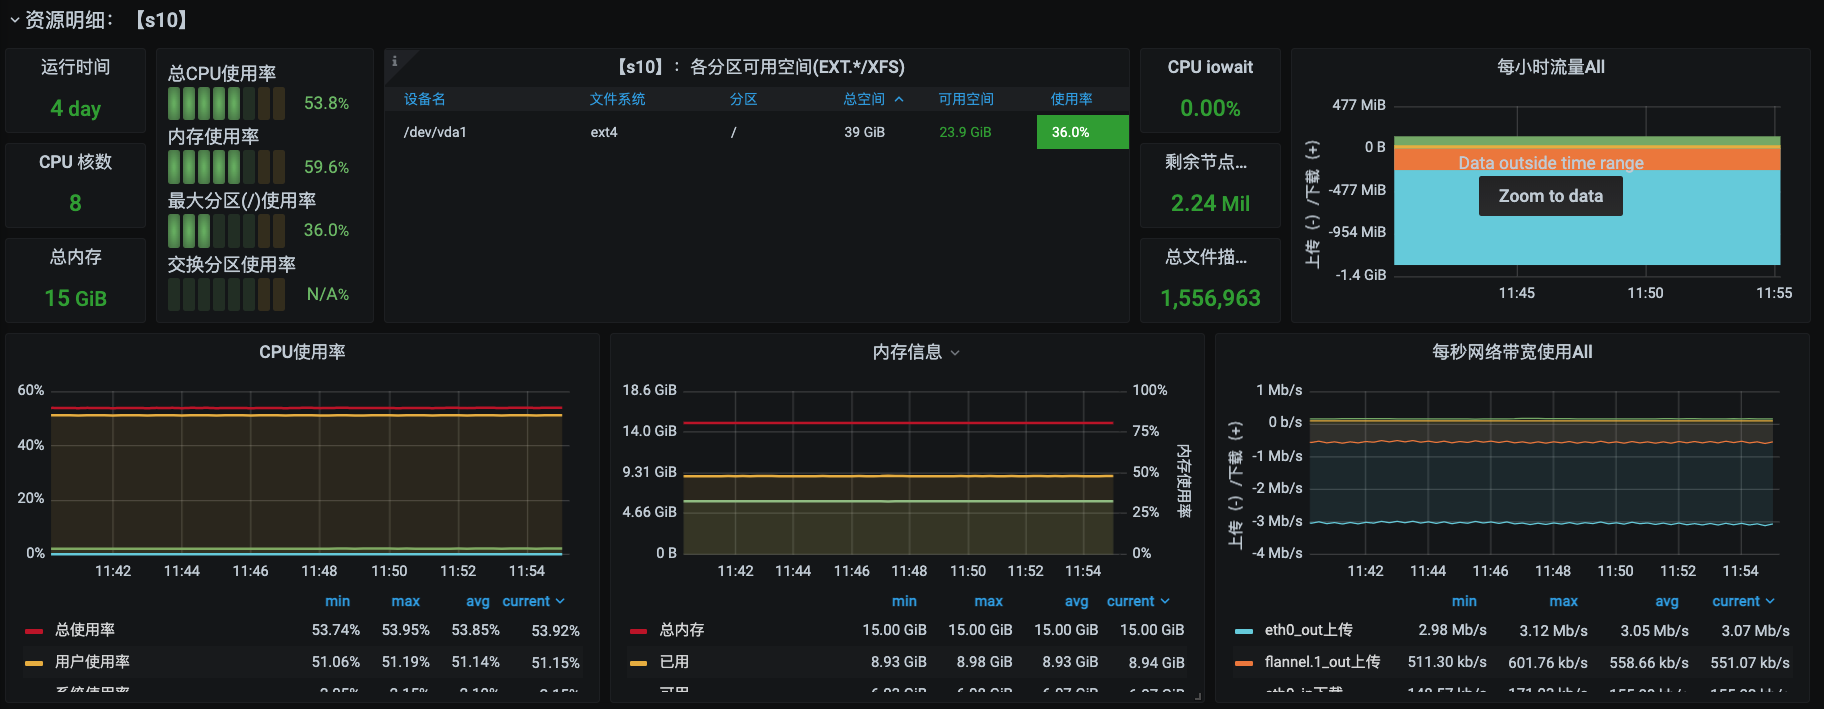Click cyan color swatch of eth0_out上传 series

[x=1244, y=631]
